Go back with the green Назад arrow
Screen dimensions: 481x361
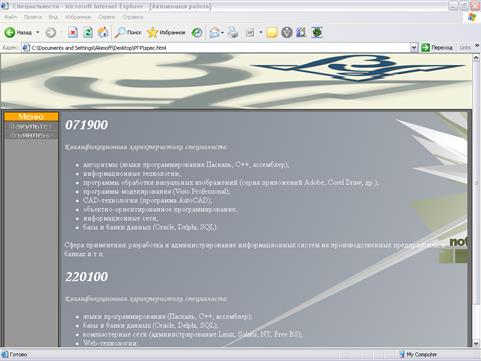coord(18,32)
